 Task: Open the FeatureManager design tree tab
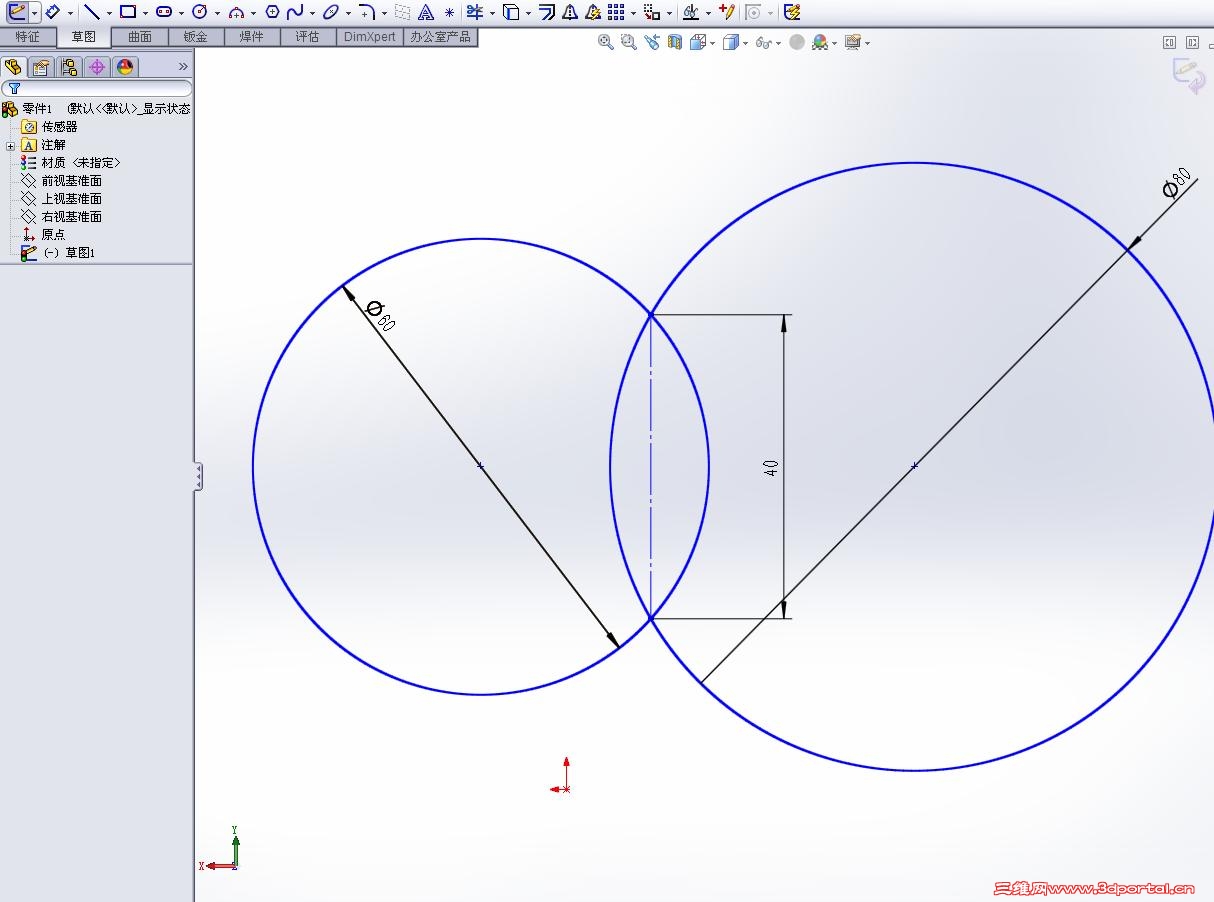point(13,67)
